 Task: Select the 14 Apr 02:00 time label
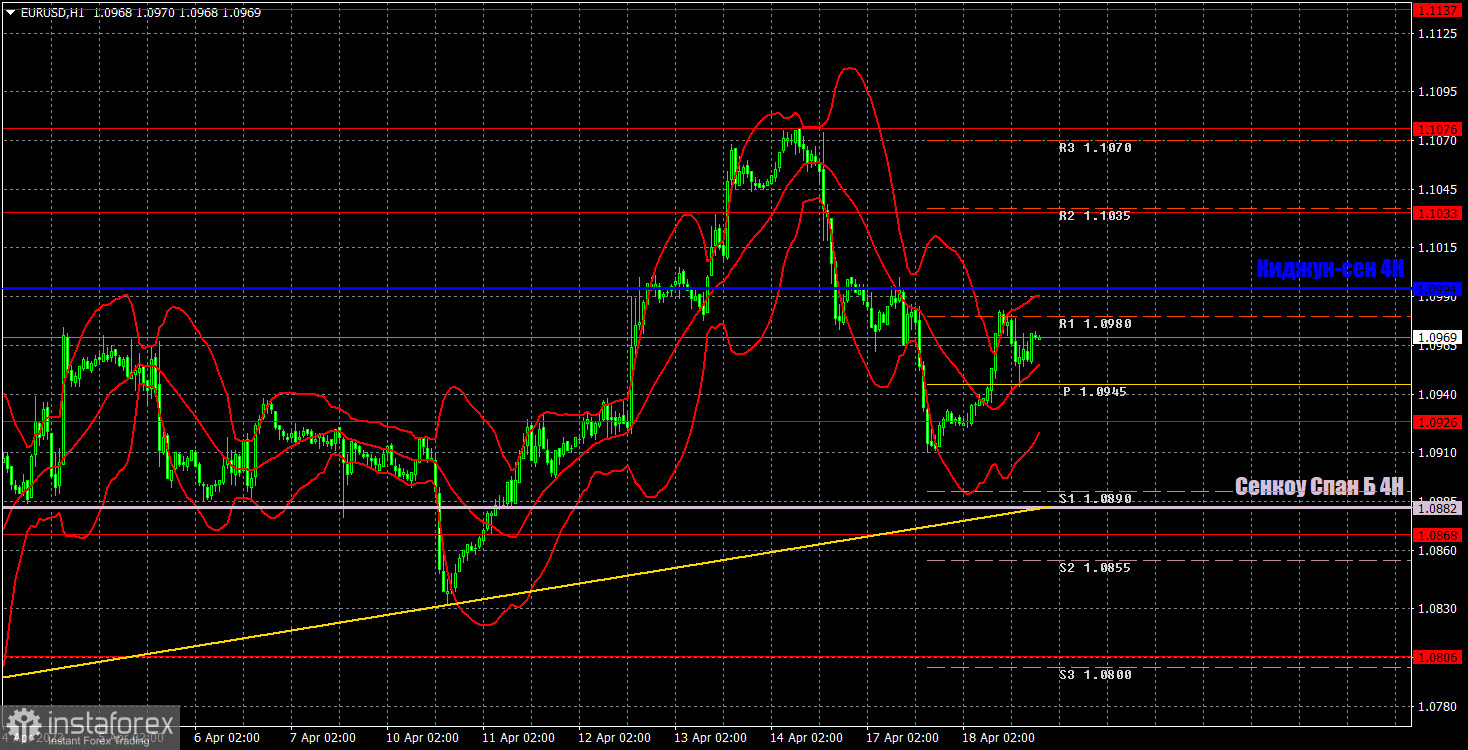click(806, 738)
